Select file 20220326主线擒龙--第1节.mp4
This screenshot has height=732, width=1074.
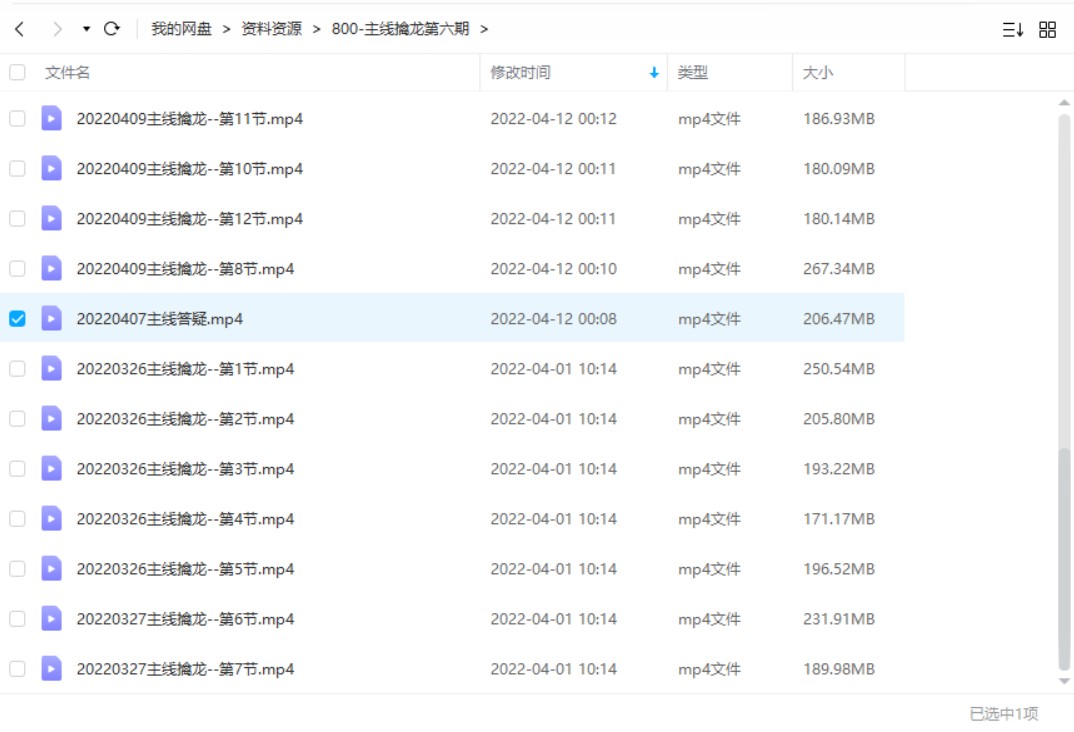click(186, 368)
